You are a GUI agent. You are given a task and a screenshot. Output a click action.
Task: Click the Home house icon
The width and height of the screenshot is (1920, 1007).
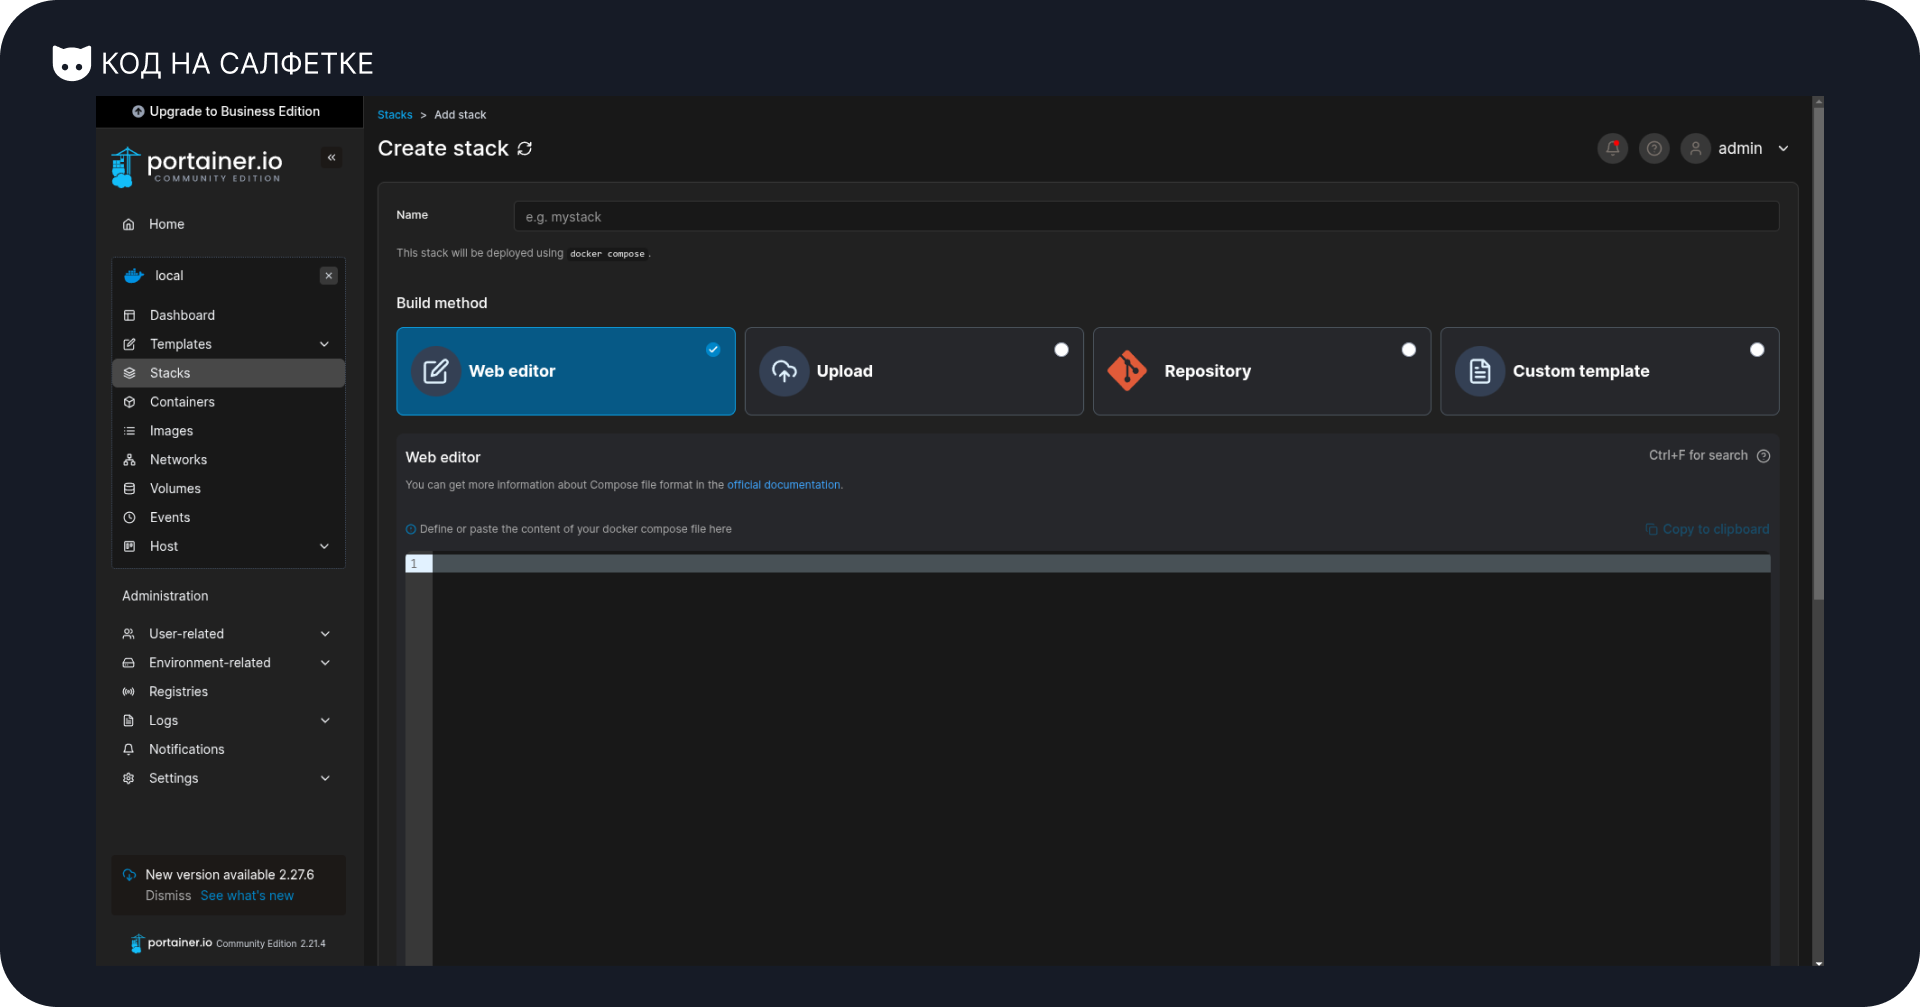128,225
